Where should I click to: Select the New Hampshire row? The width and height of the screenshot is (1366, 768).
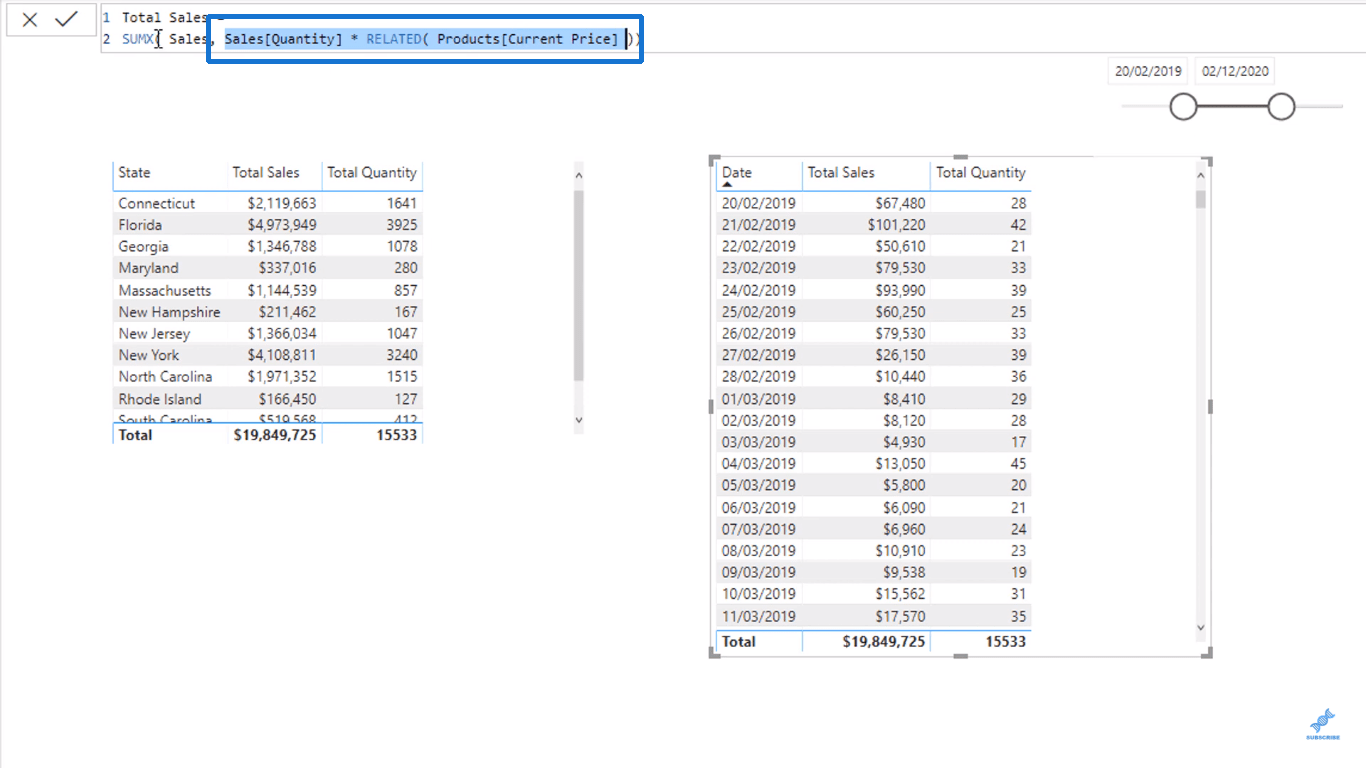268,312
